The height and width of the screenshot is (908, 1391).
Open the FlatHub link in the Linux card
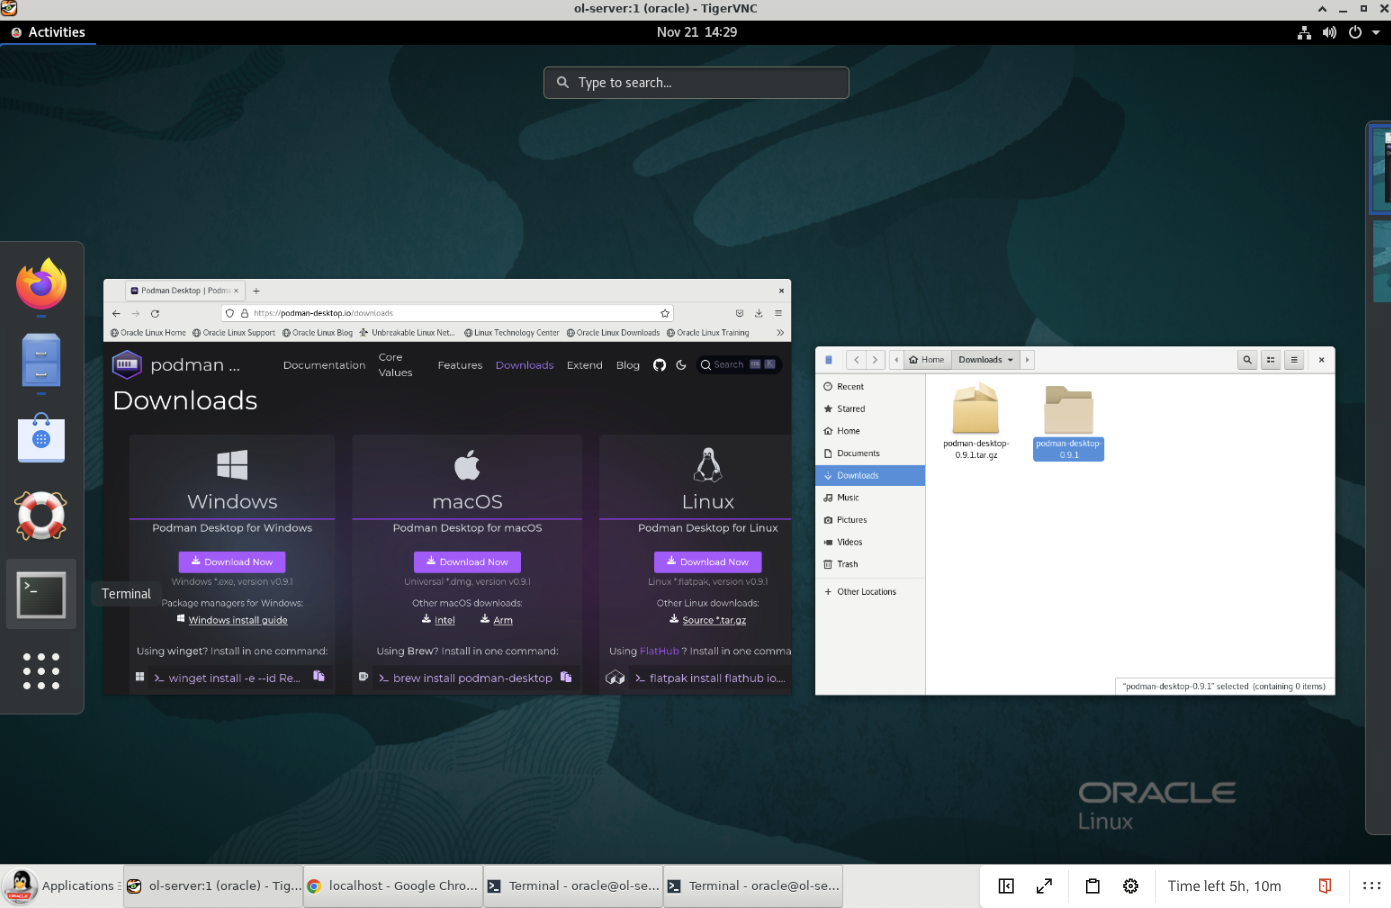(x=659, y=651)
